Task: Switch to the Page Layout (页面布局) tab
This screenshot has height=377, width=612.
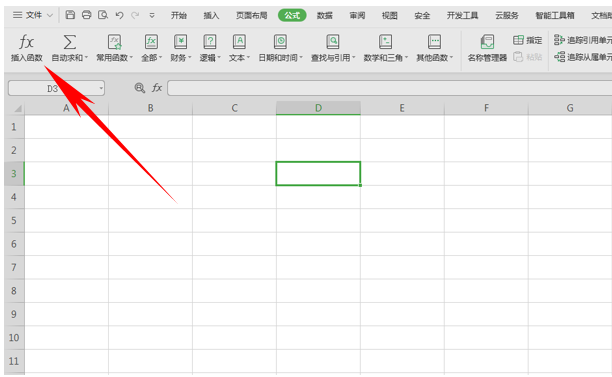Action: coord(252,15)
